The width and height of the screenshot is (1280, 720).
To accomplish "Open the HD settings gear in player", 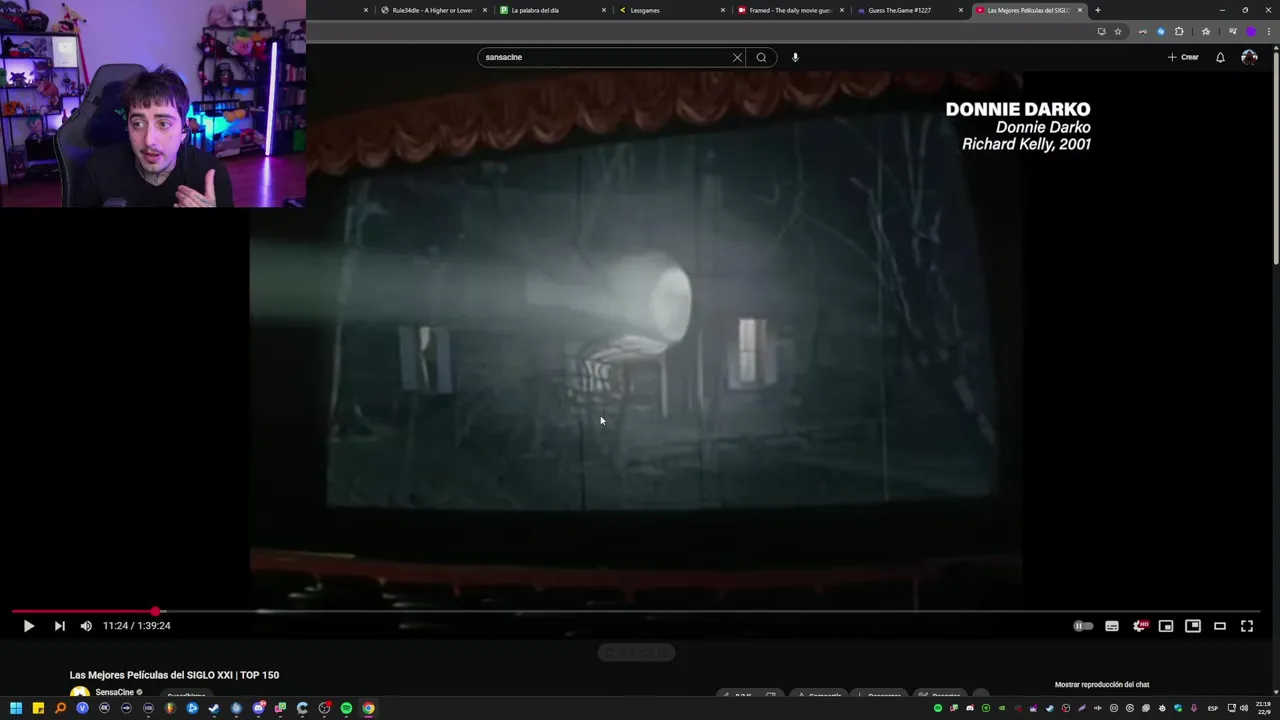I will tap(1139, 626).
